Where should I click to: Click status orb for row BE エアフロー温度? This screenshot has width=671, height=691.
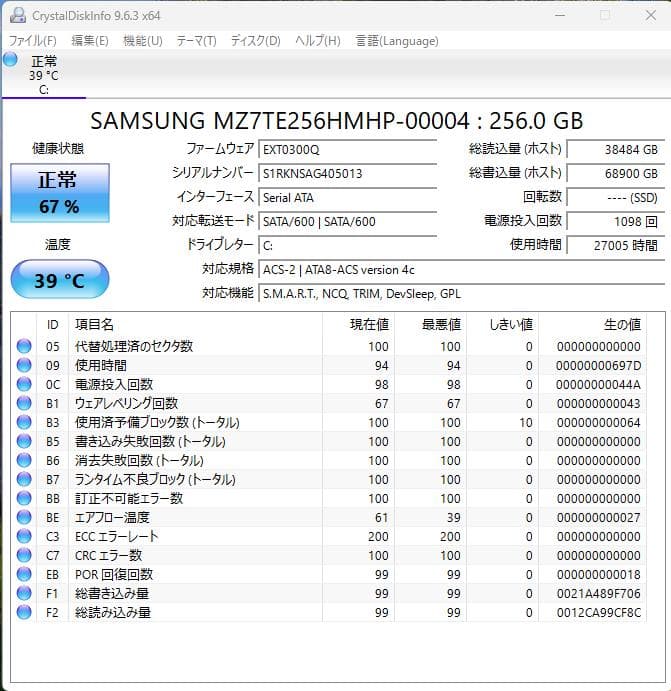pyautogui.click(x=24, y=517)
